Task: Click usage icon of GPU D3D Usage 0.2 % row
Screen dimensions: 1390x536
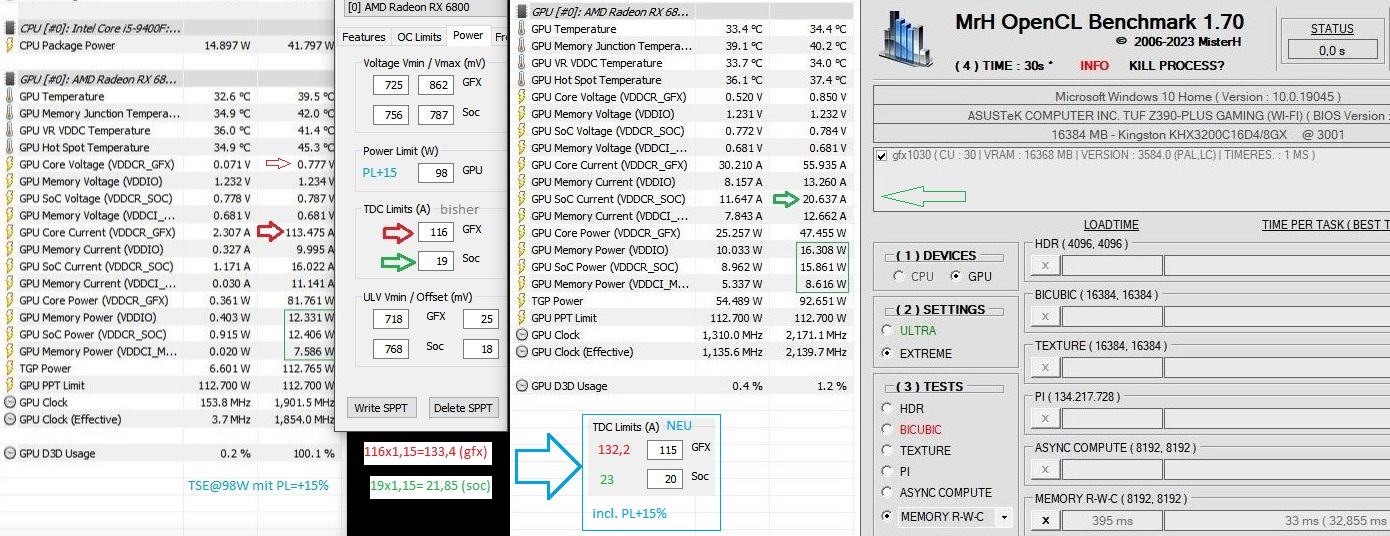Action: tap(10, 454)
